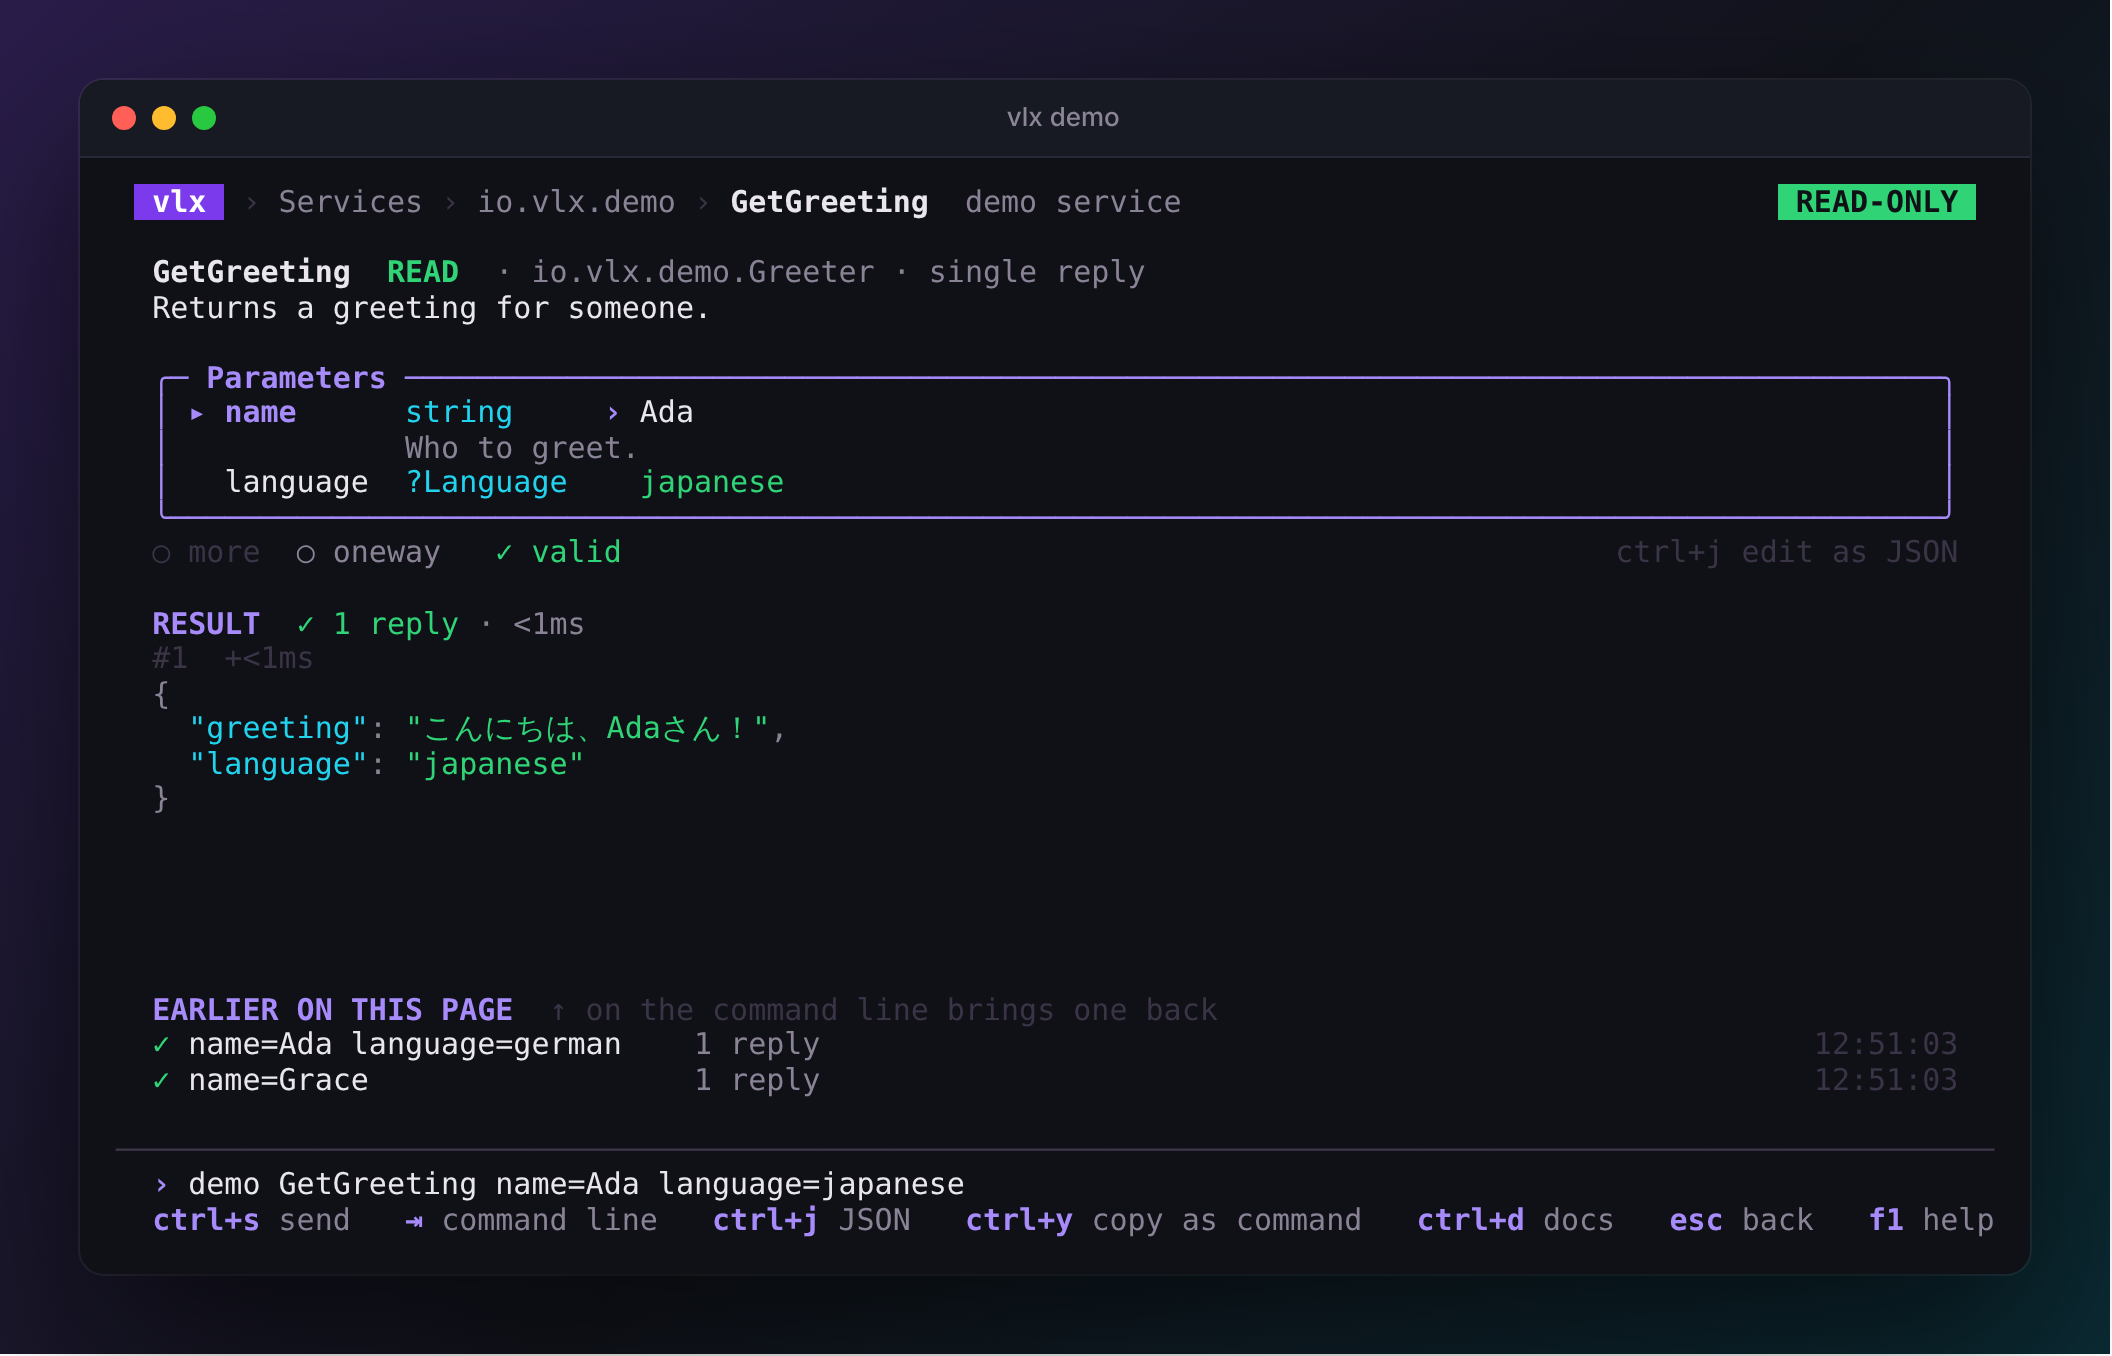
Task: Select the name parameter label
Action: (260, 412)
